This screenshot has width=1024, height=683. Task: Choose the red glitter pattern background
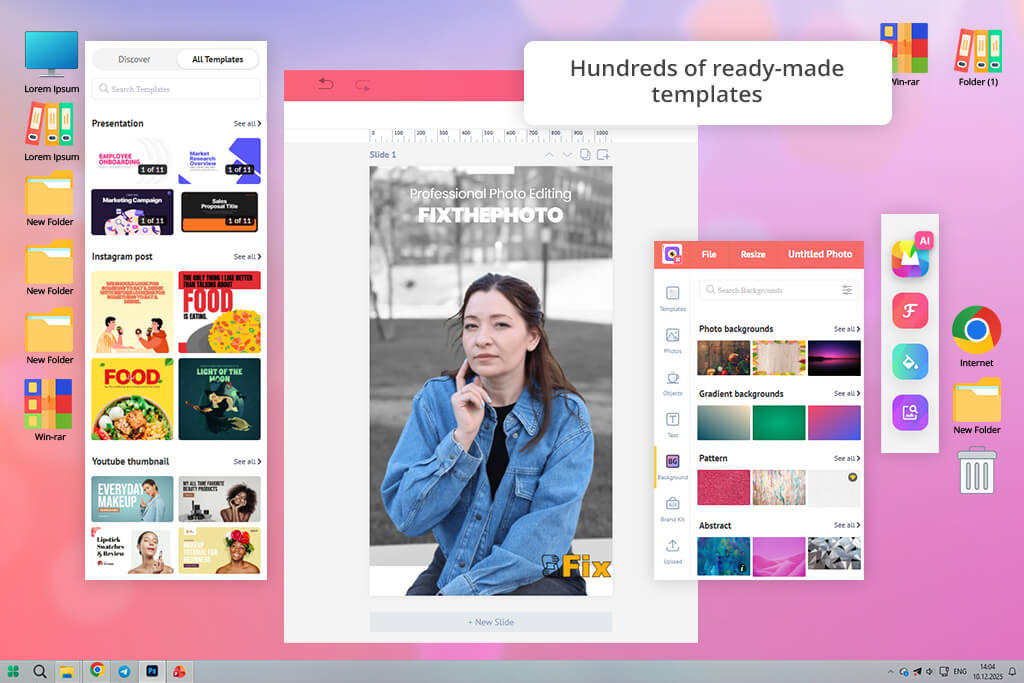[724, 488]
